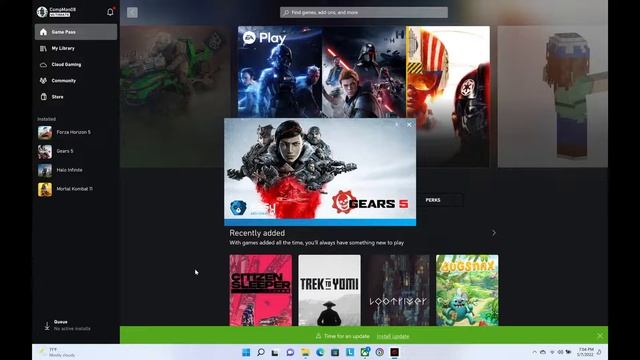
Task: Select the Game Pass home tab
Action: (76, 32)
